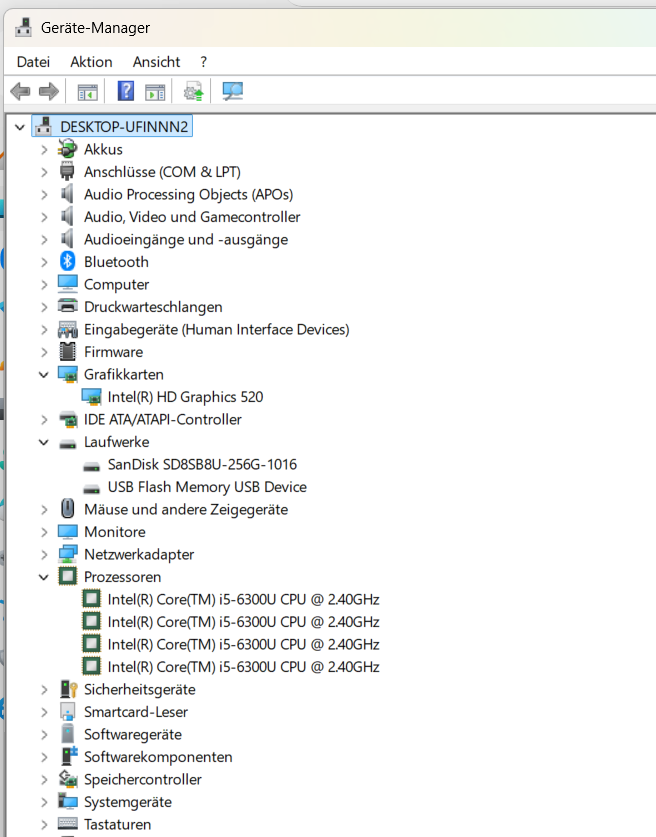Click the Forward arrow toolbar icon
The image size is (656, 837).
point(49,92)
